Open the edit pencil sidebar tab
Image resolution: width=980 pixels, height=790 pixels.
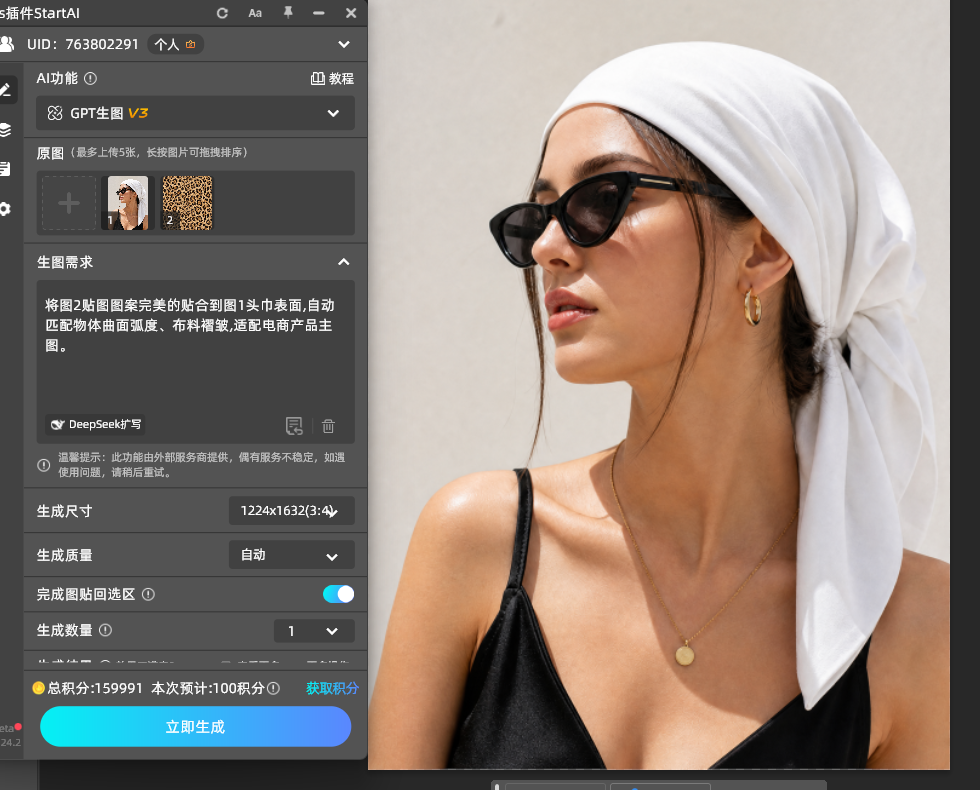point(6,90)
